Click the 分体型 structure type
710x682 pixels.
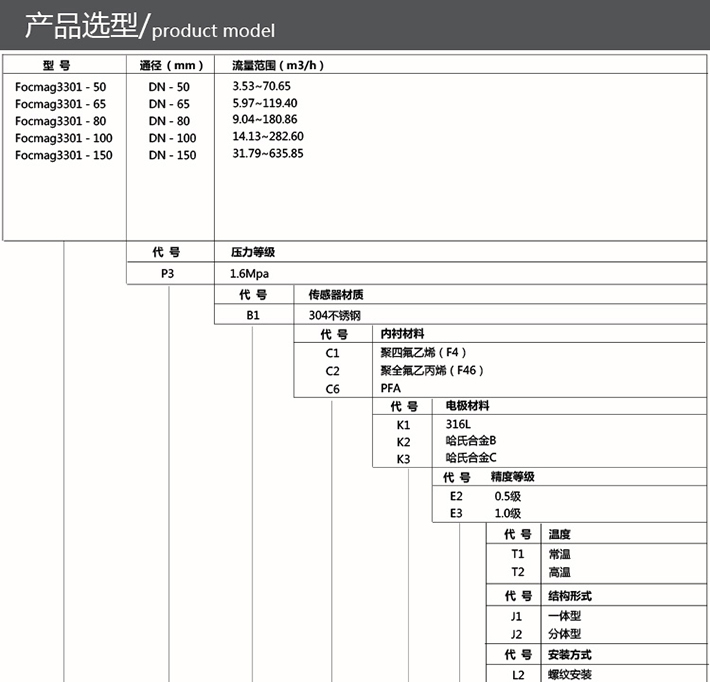pyautogui.click(x=564, y=634)
